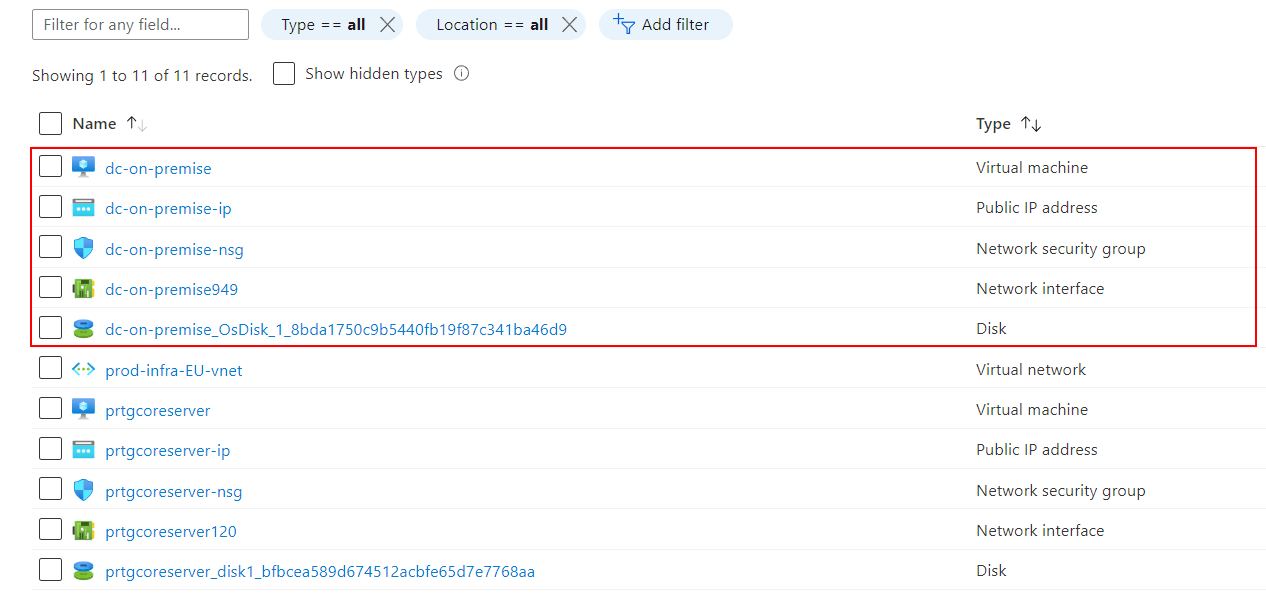Check the dc-on-premise row checkbox
The width and height of the screenshot is (1266, 611).
point(50,167)
